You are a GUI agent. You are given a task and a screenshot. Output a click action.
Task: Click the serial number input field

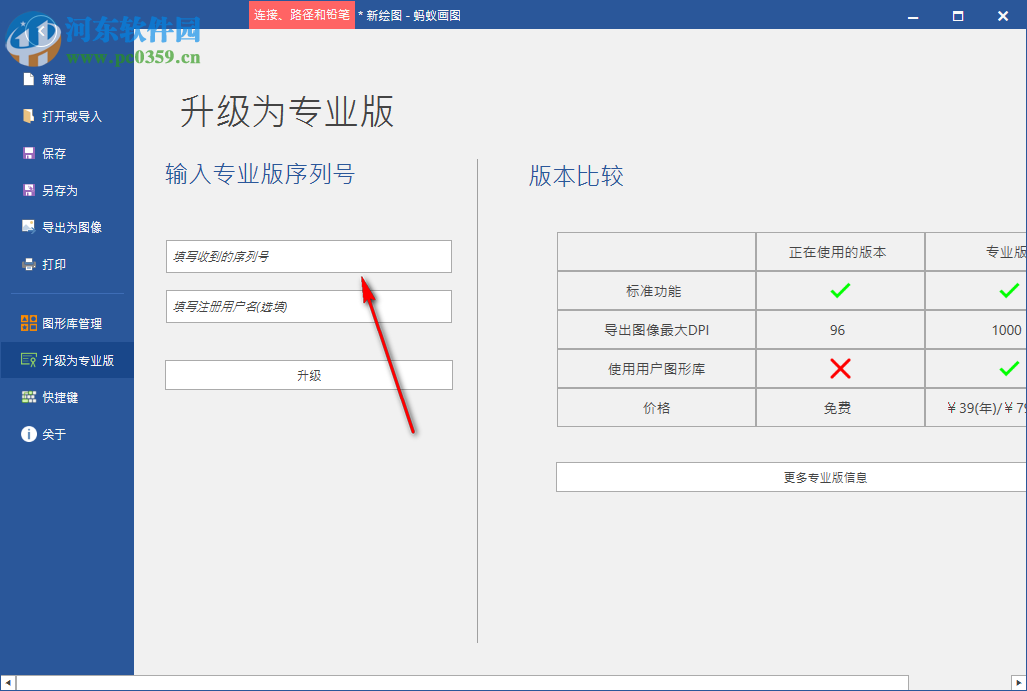tap(308, 256)
